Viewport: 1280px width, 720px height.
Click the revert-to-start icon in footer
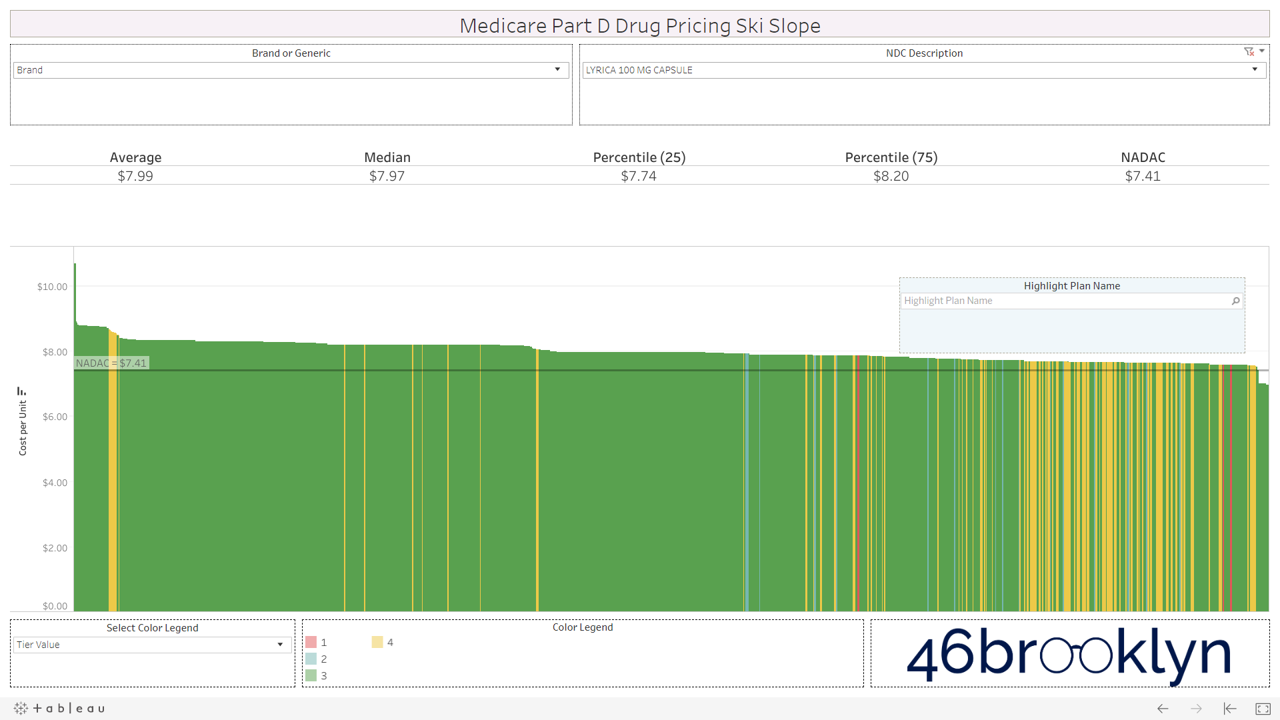point(1230,708)
